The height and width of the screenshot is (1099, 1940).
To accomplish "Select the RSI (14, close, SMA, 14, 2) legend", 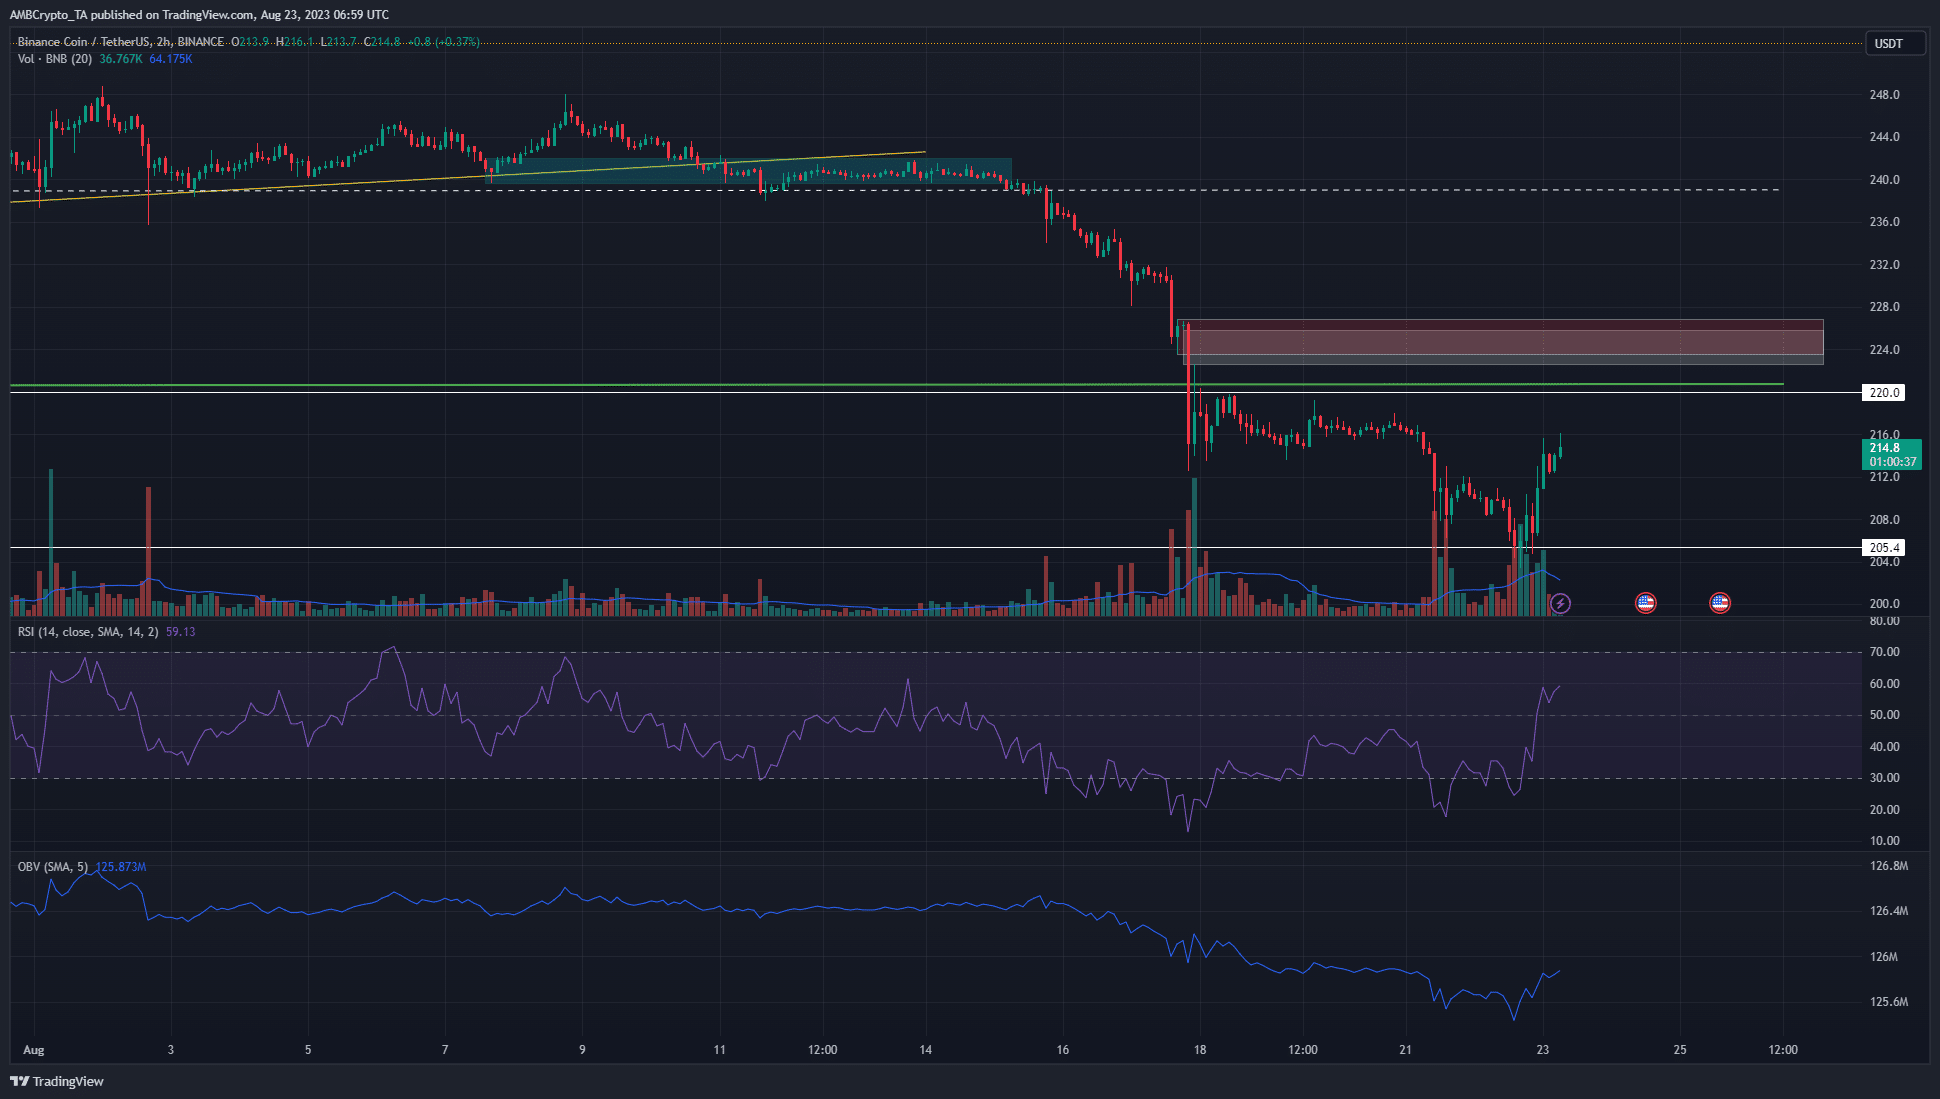I will tap(88, 632).
